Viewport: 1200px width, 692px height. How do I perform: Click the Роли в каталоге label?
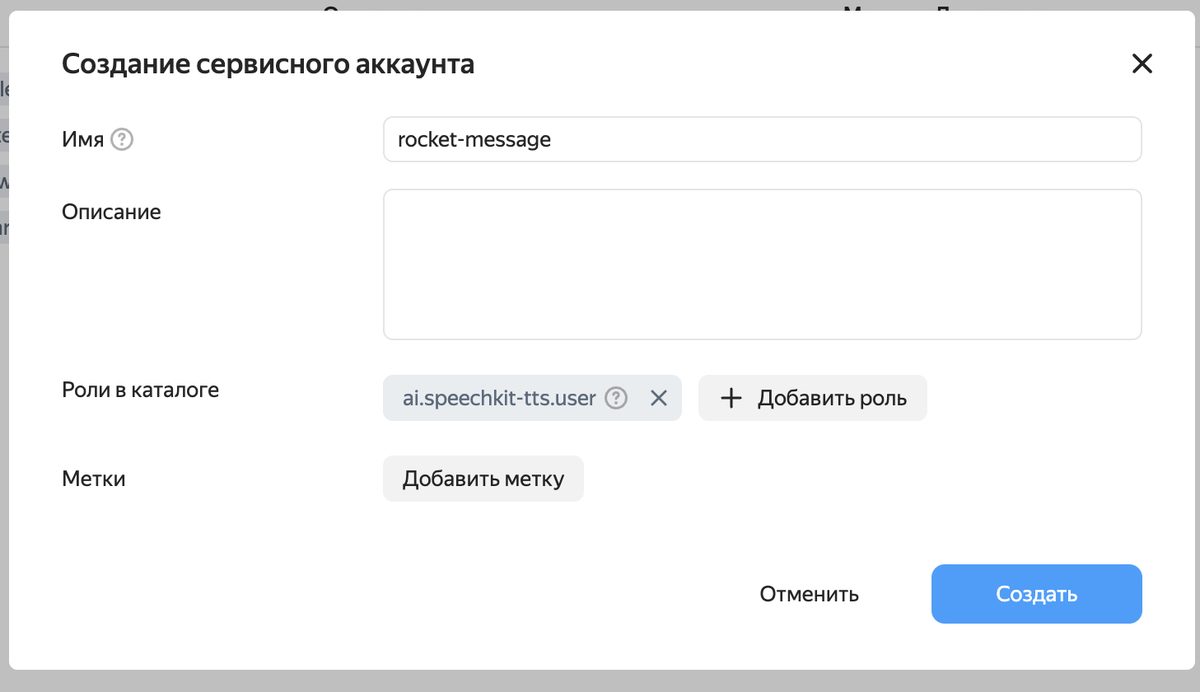[x=140, y=390]
